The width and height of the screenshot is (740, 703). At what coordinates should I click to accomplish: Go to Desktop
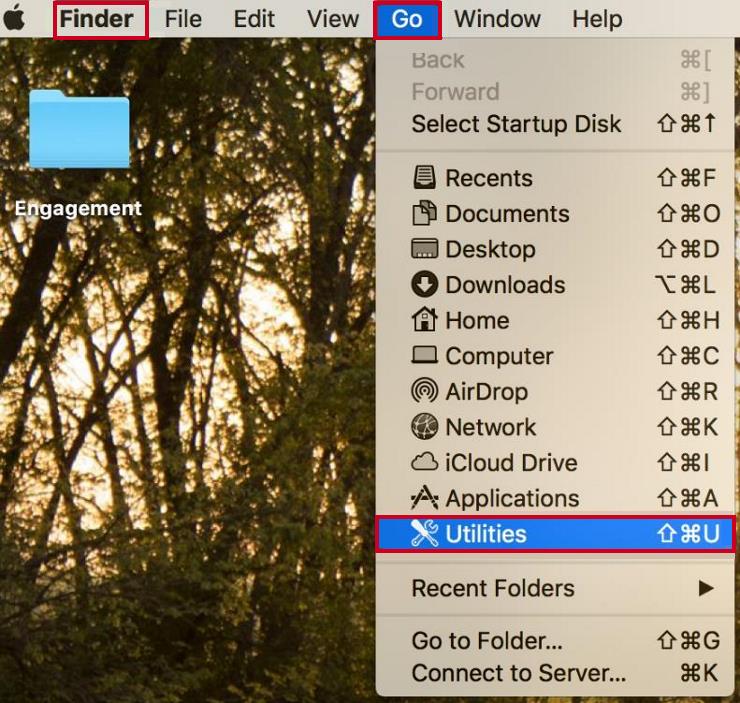(555, 249)
